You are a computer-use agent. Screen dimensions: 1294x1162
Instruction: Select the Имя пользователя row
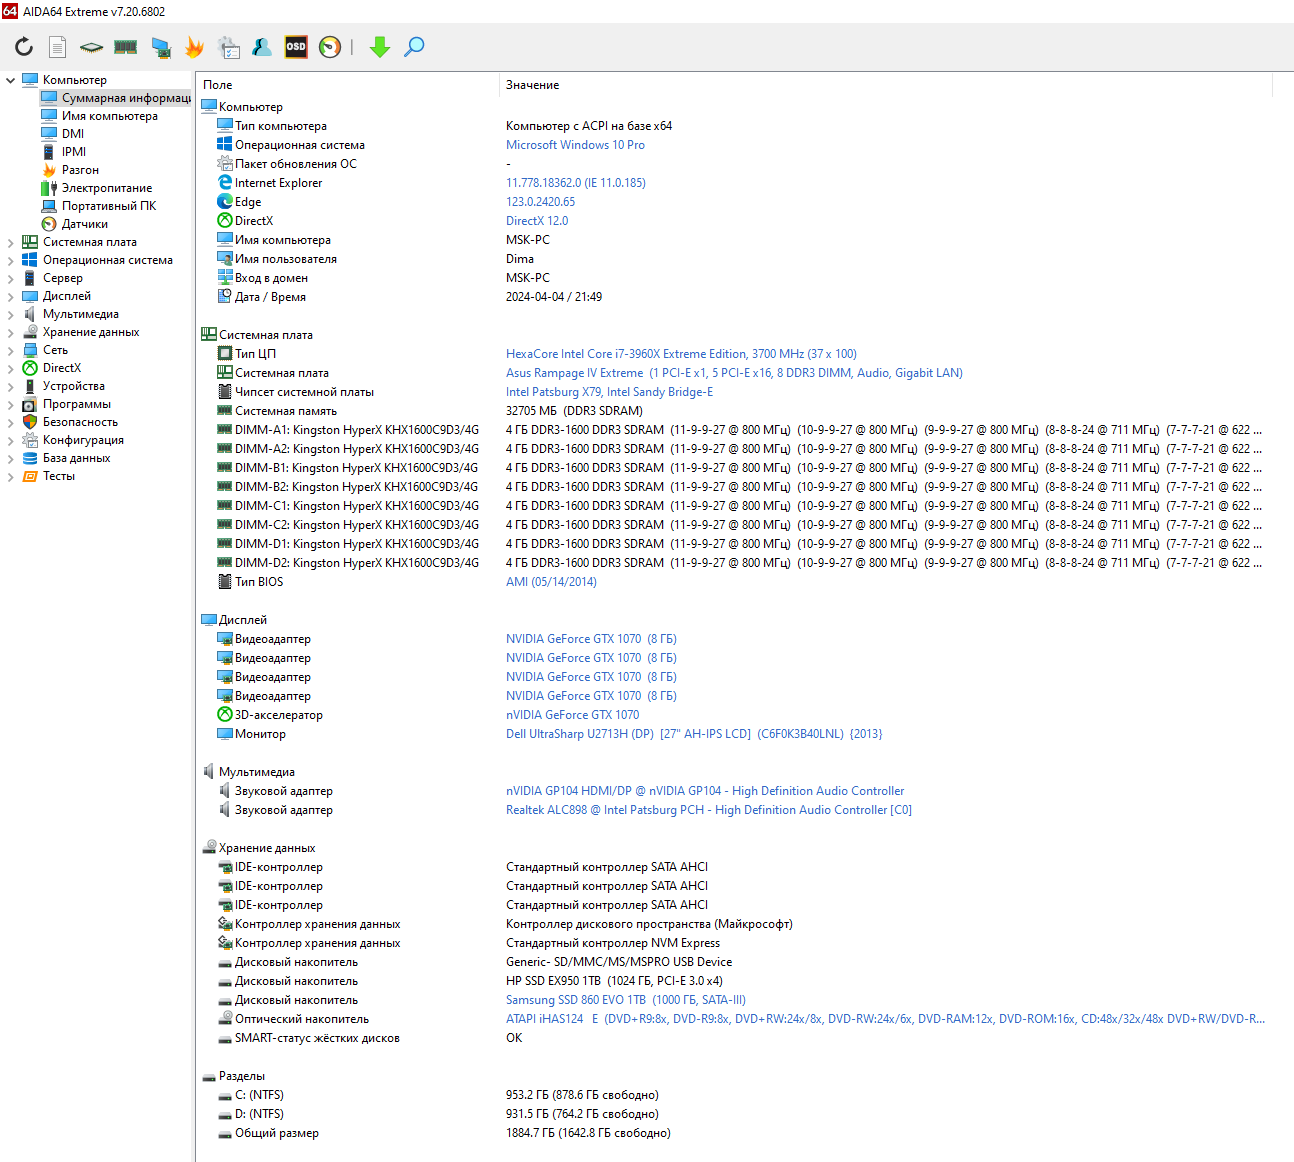click(x=735, y=259)
